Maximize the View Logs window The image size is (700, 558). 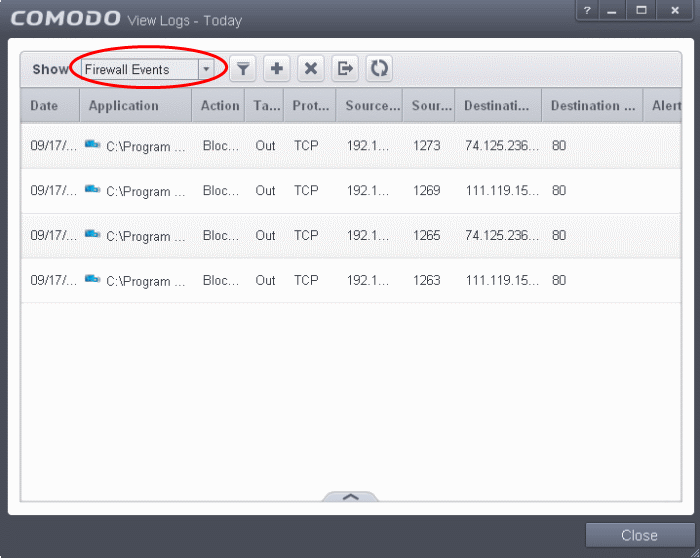(642, 10)
